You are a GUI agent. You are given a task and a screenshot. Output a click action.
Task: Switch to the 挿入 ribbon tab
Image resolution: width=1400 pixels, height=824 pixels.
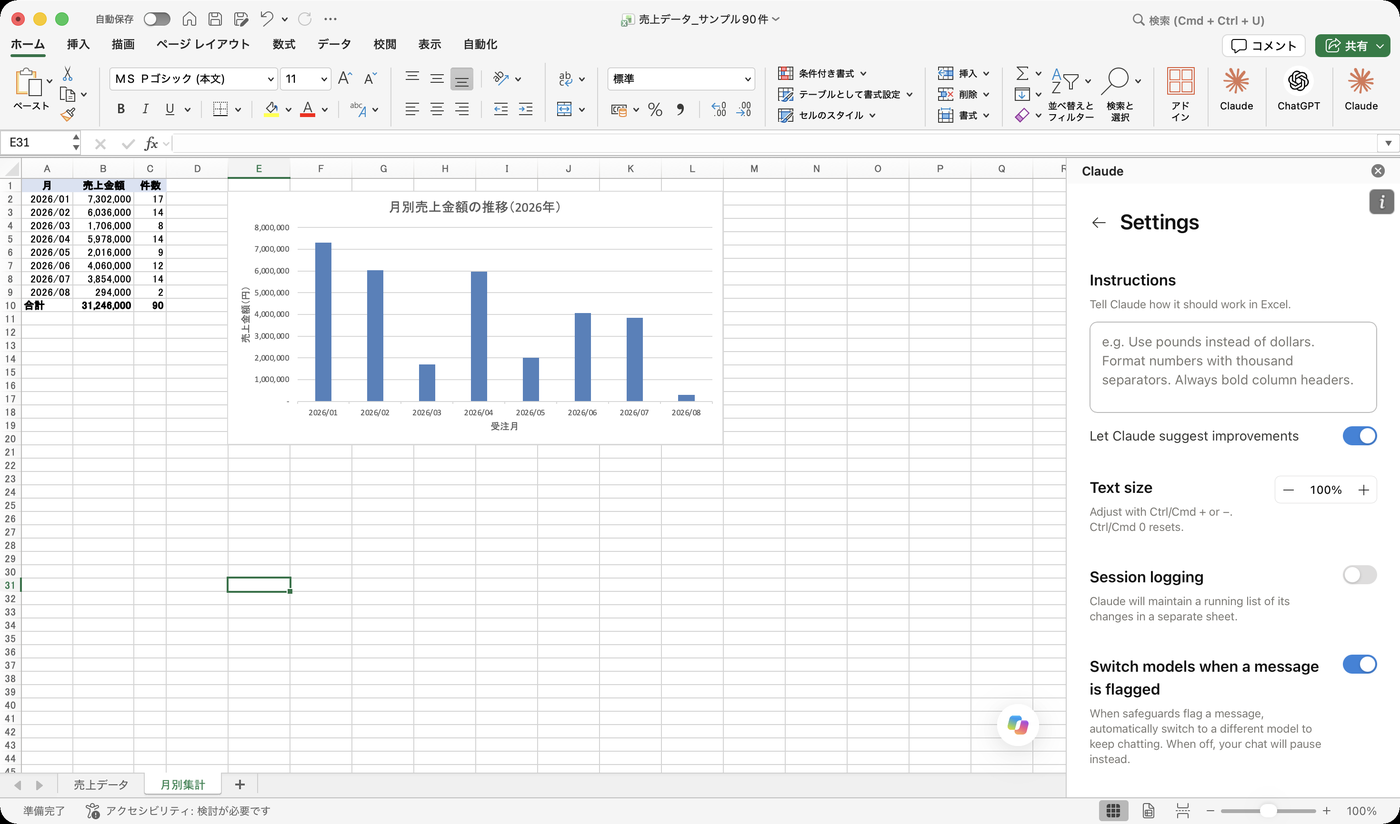pos(78,44)
